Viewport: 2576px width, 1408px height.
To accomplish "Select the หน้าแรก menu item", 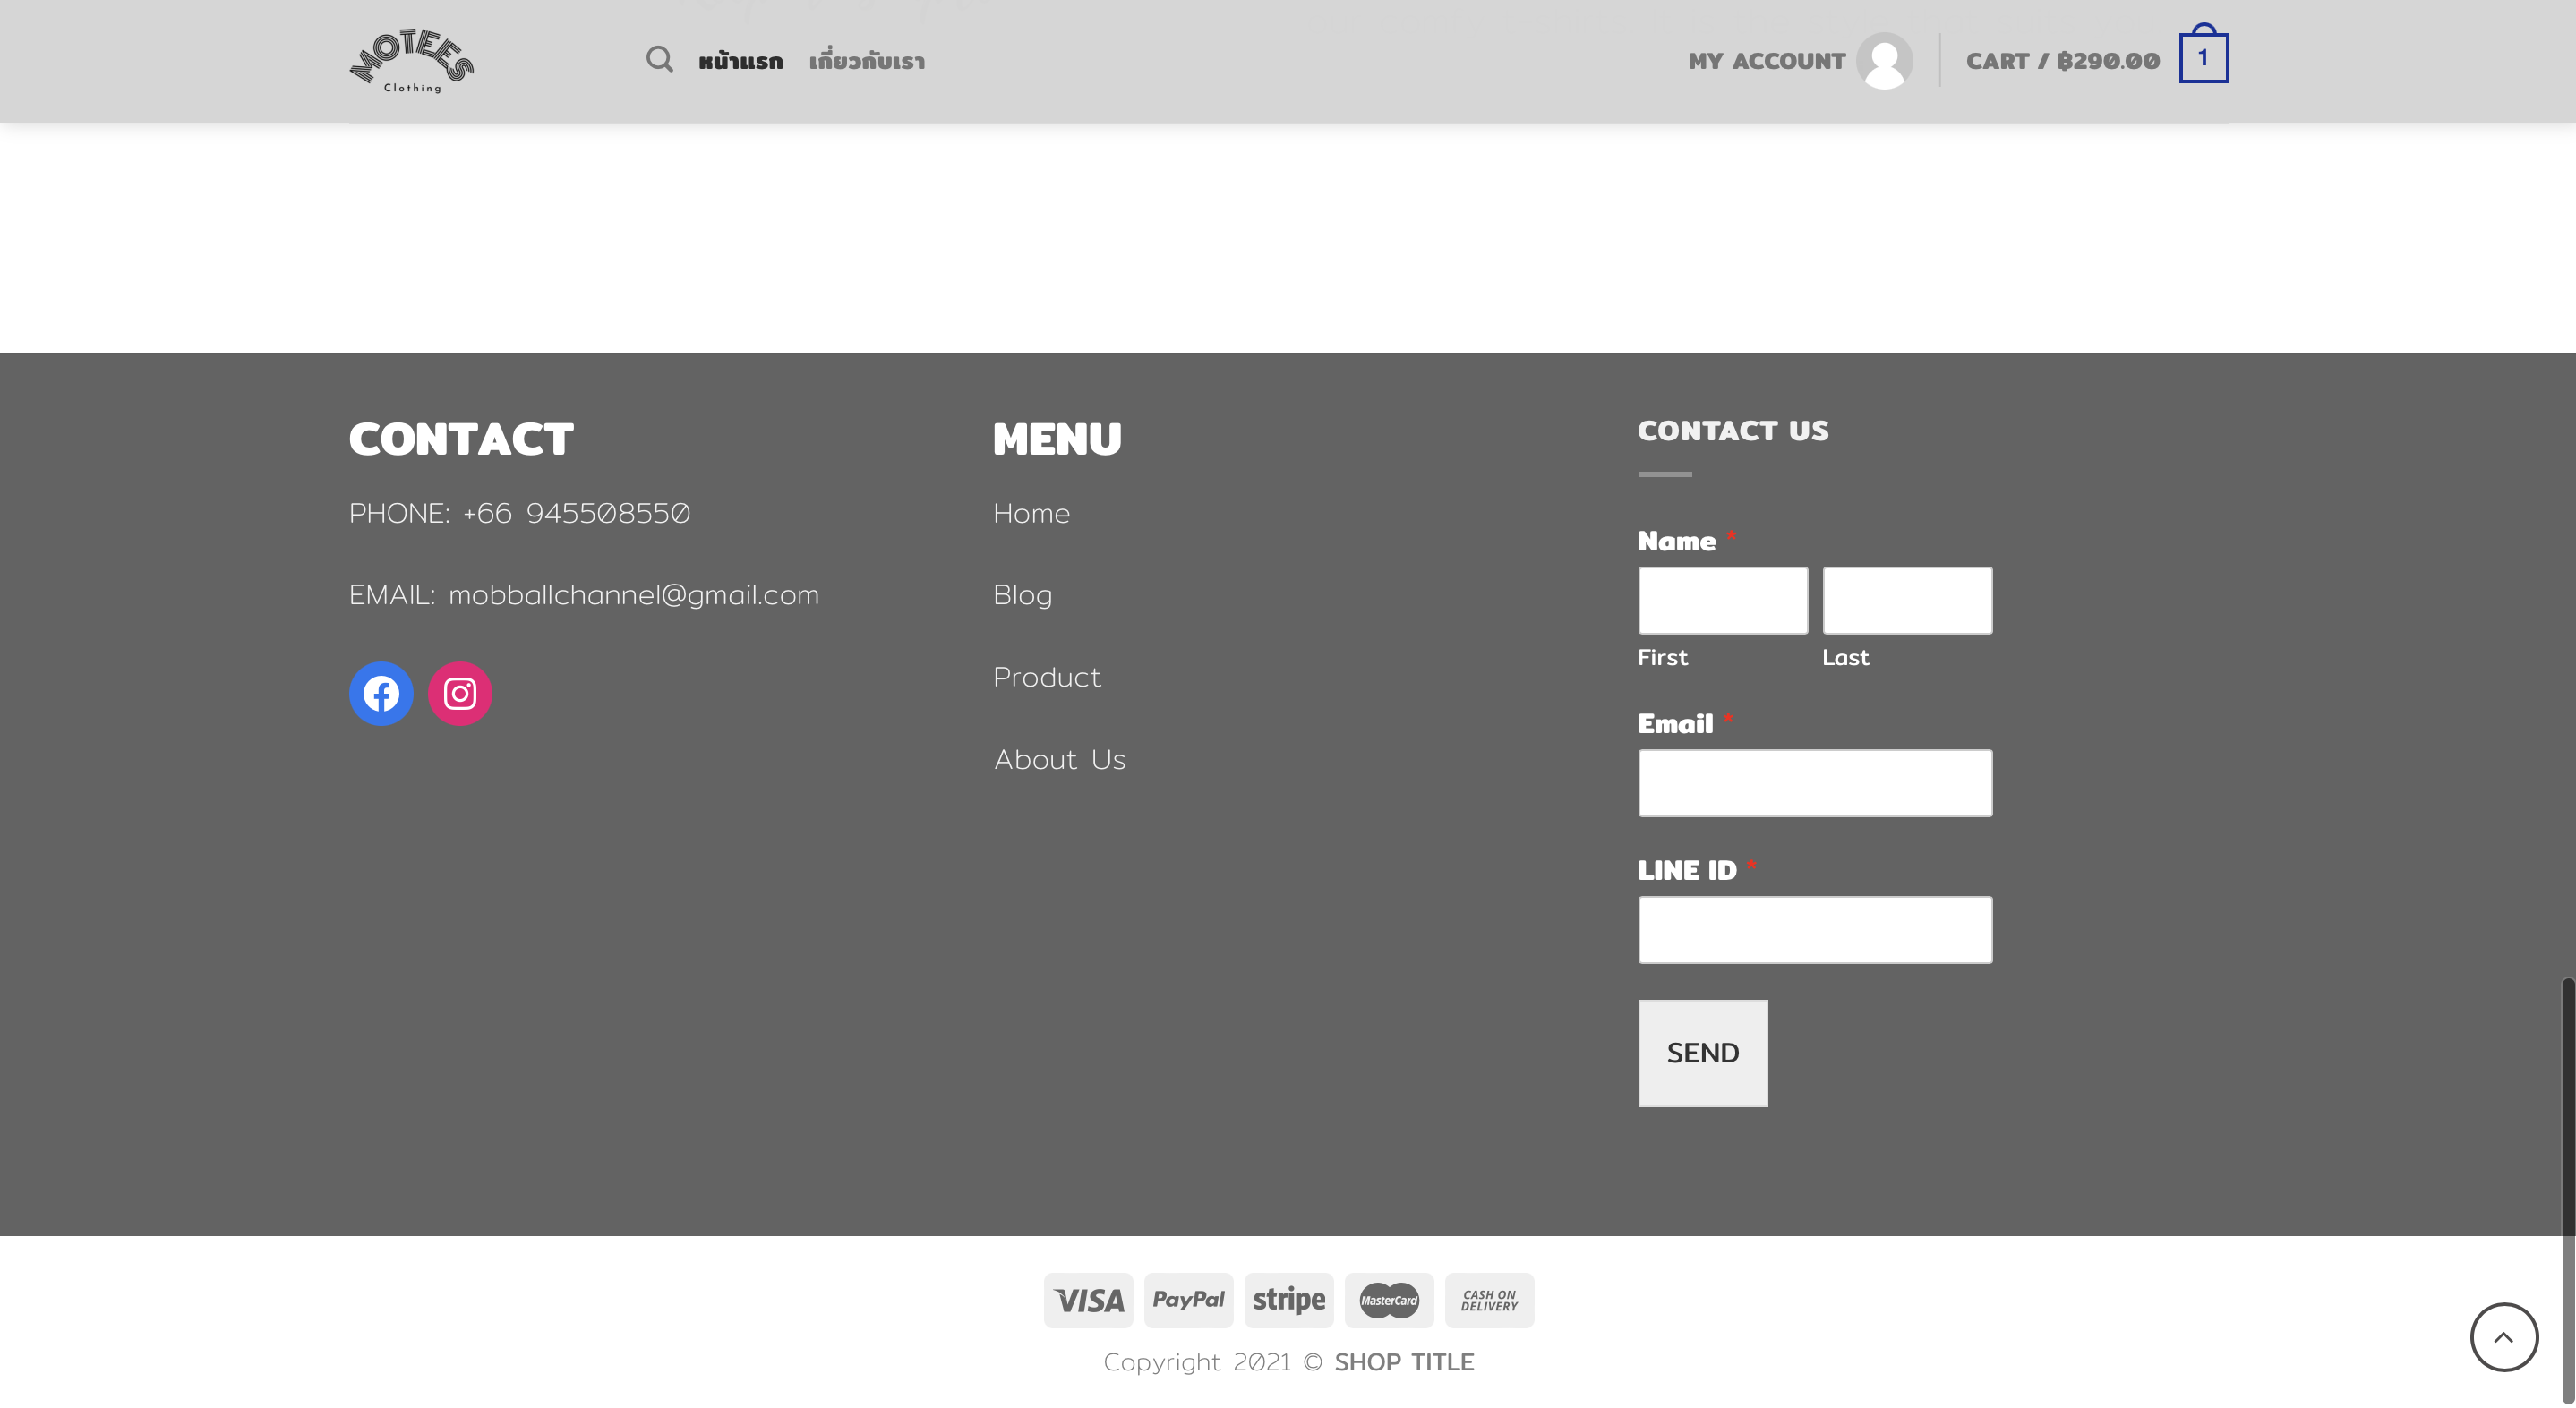I will click(x=740, y=62).
